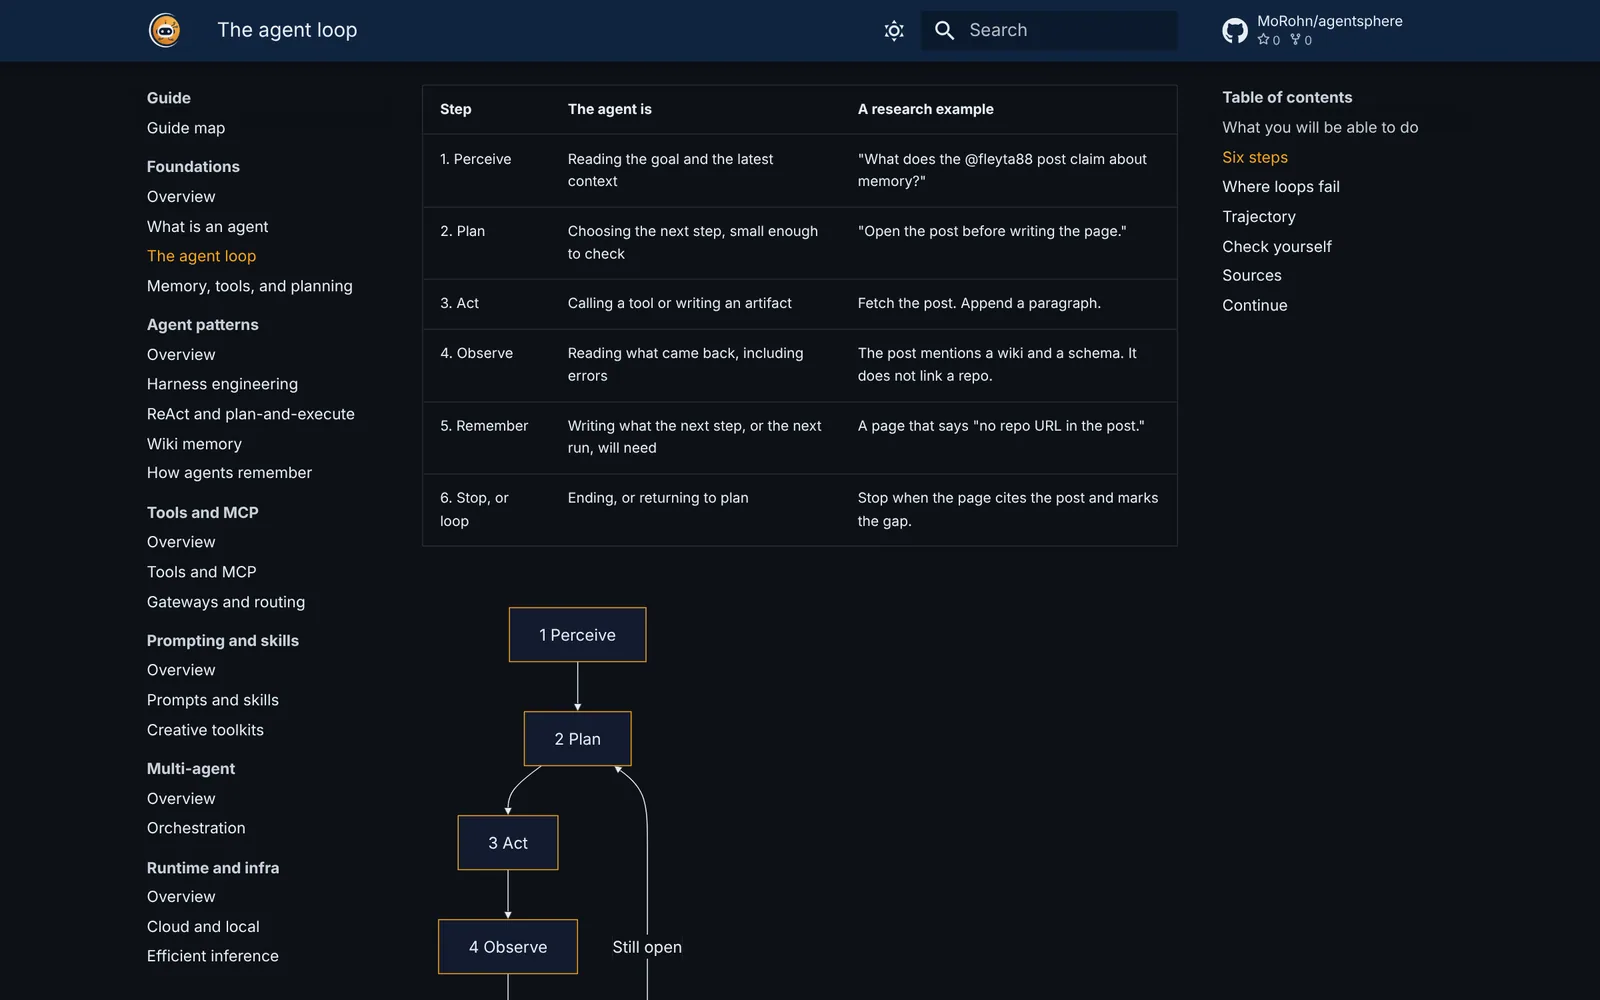Go to Creative toolkits page
This screenshot has width=1600, height=1000.
(205, 730)
